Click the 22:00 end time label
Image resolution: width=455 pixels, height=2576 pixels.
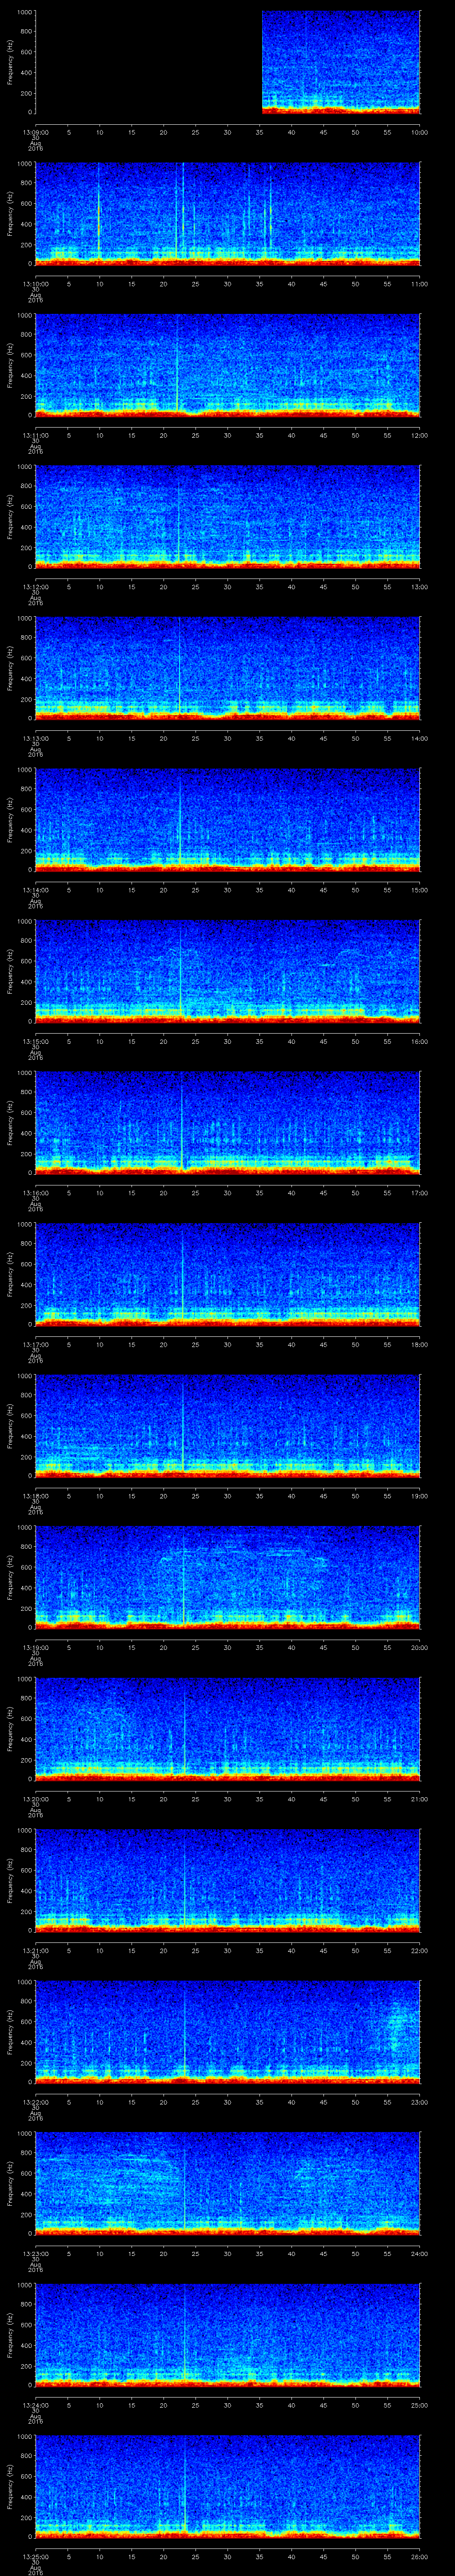(x=419, y=1950)
